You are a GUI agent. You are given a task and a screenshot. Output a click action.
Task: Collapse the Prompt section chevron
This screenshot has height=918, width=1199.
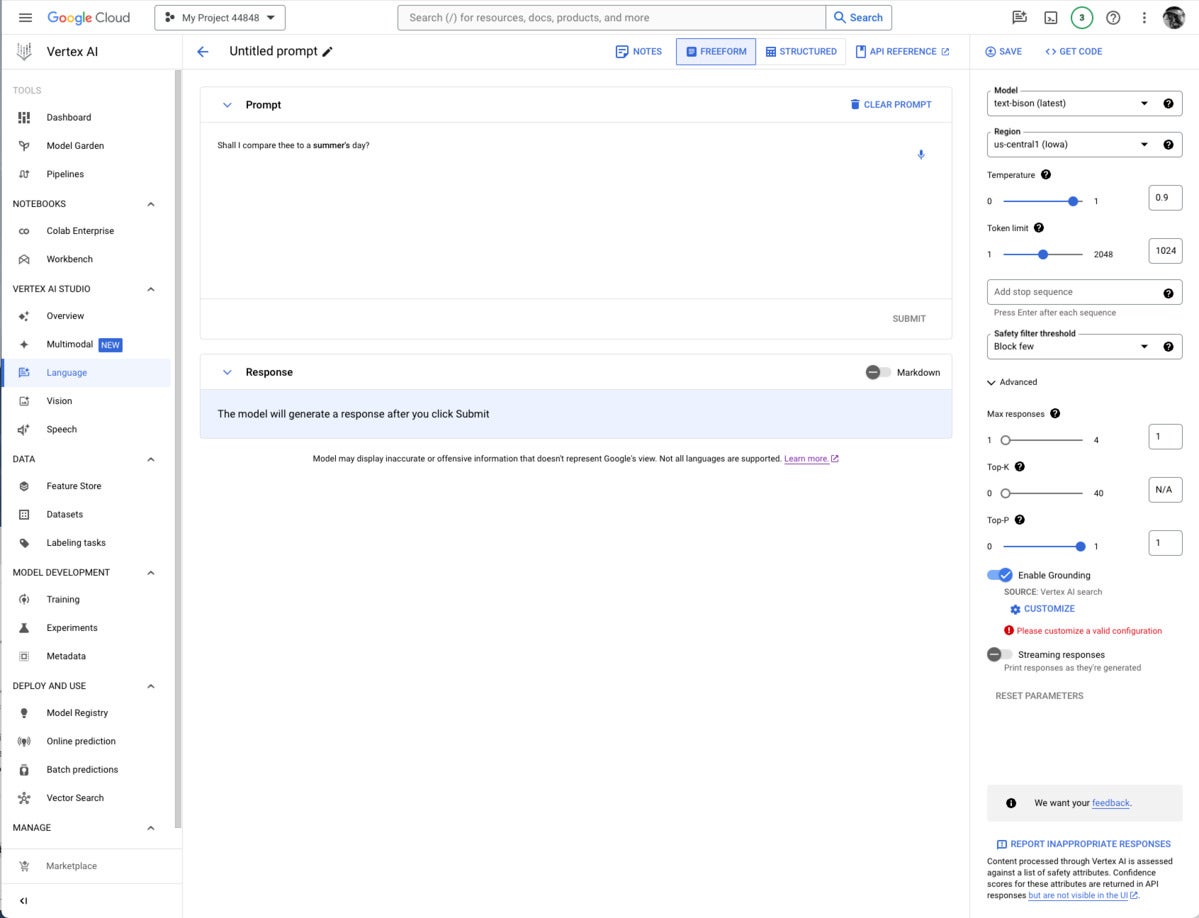227,105
